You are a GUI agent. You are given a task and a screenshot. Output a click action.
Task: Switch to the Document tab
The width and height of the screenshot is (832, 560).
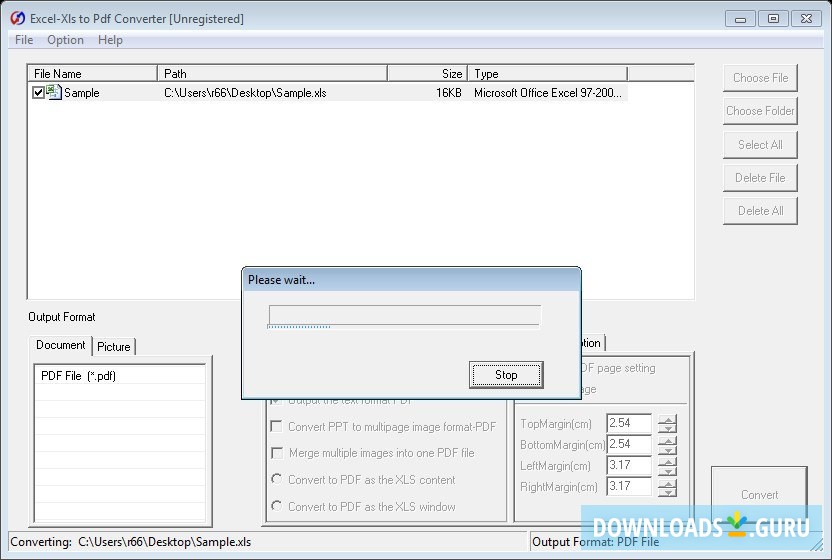pos(60,345)
